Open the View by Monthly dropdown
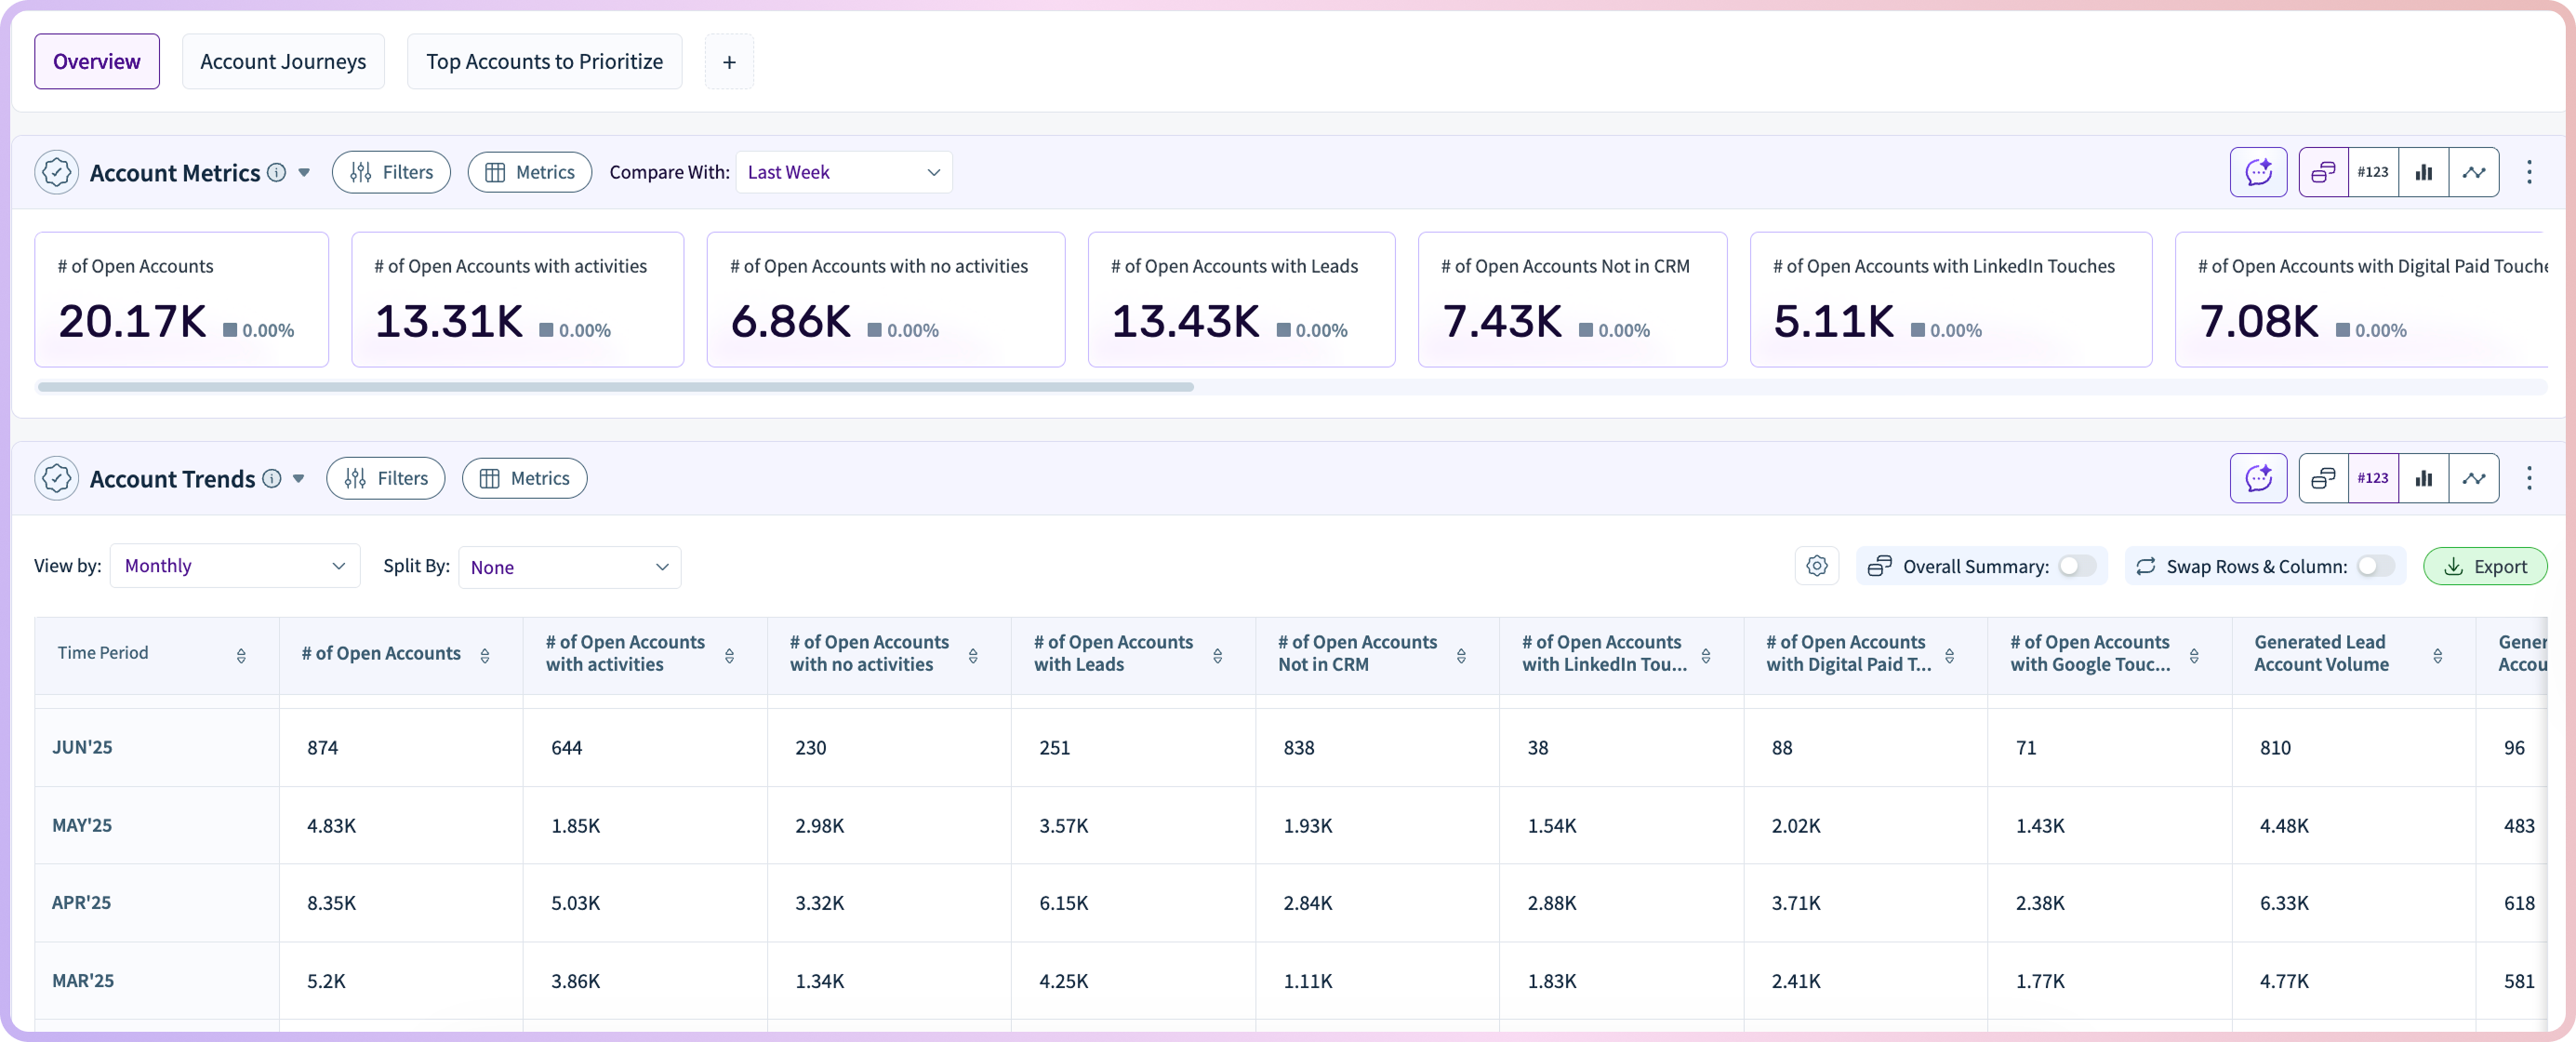Screen dimensions: 2576x1042 click(234, 566)
